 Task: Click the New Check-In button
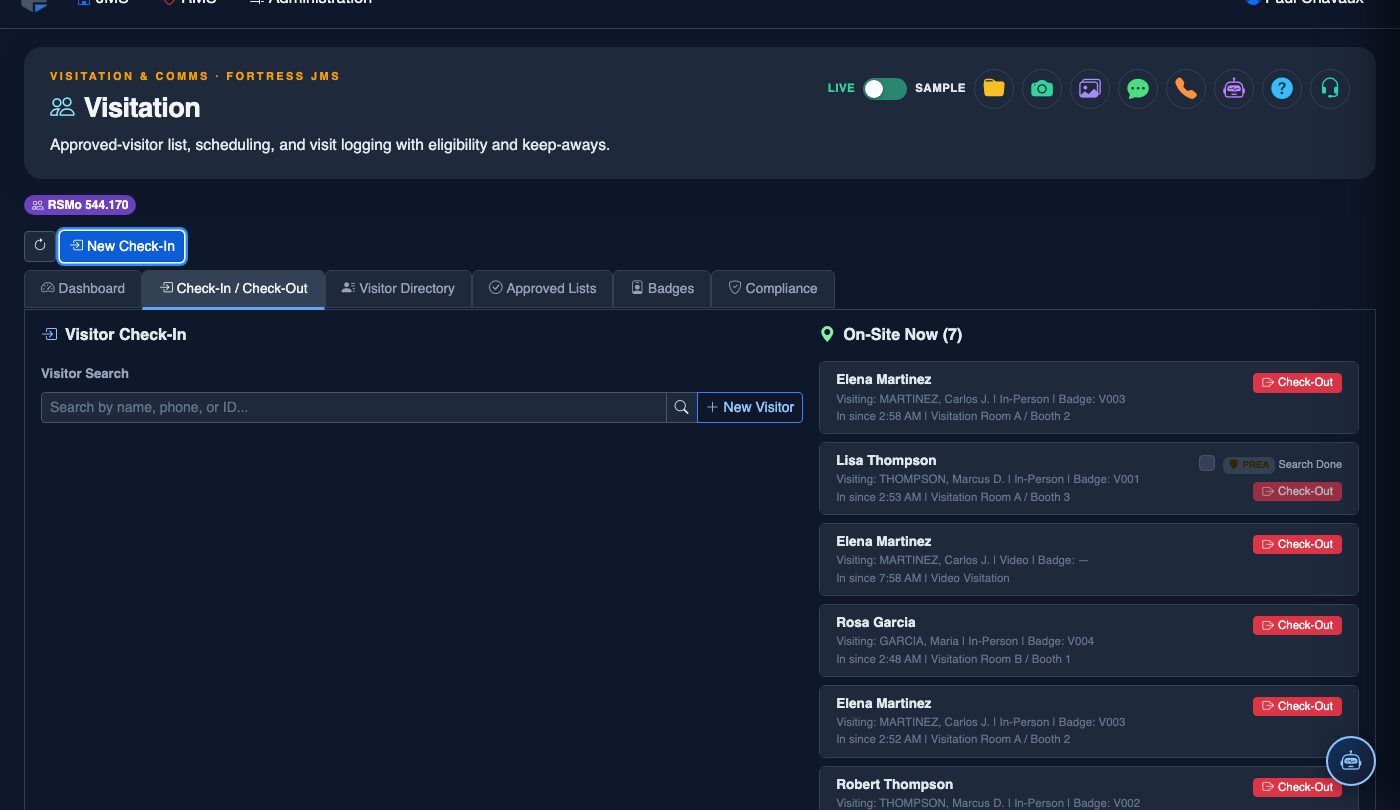tap(122, 246)
